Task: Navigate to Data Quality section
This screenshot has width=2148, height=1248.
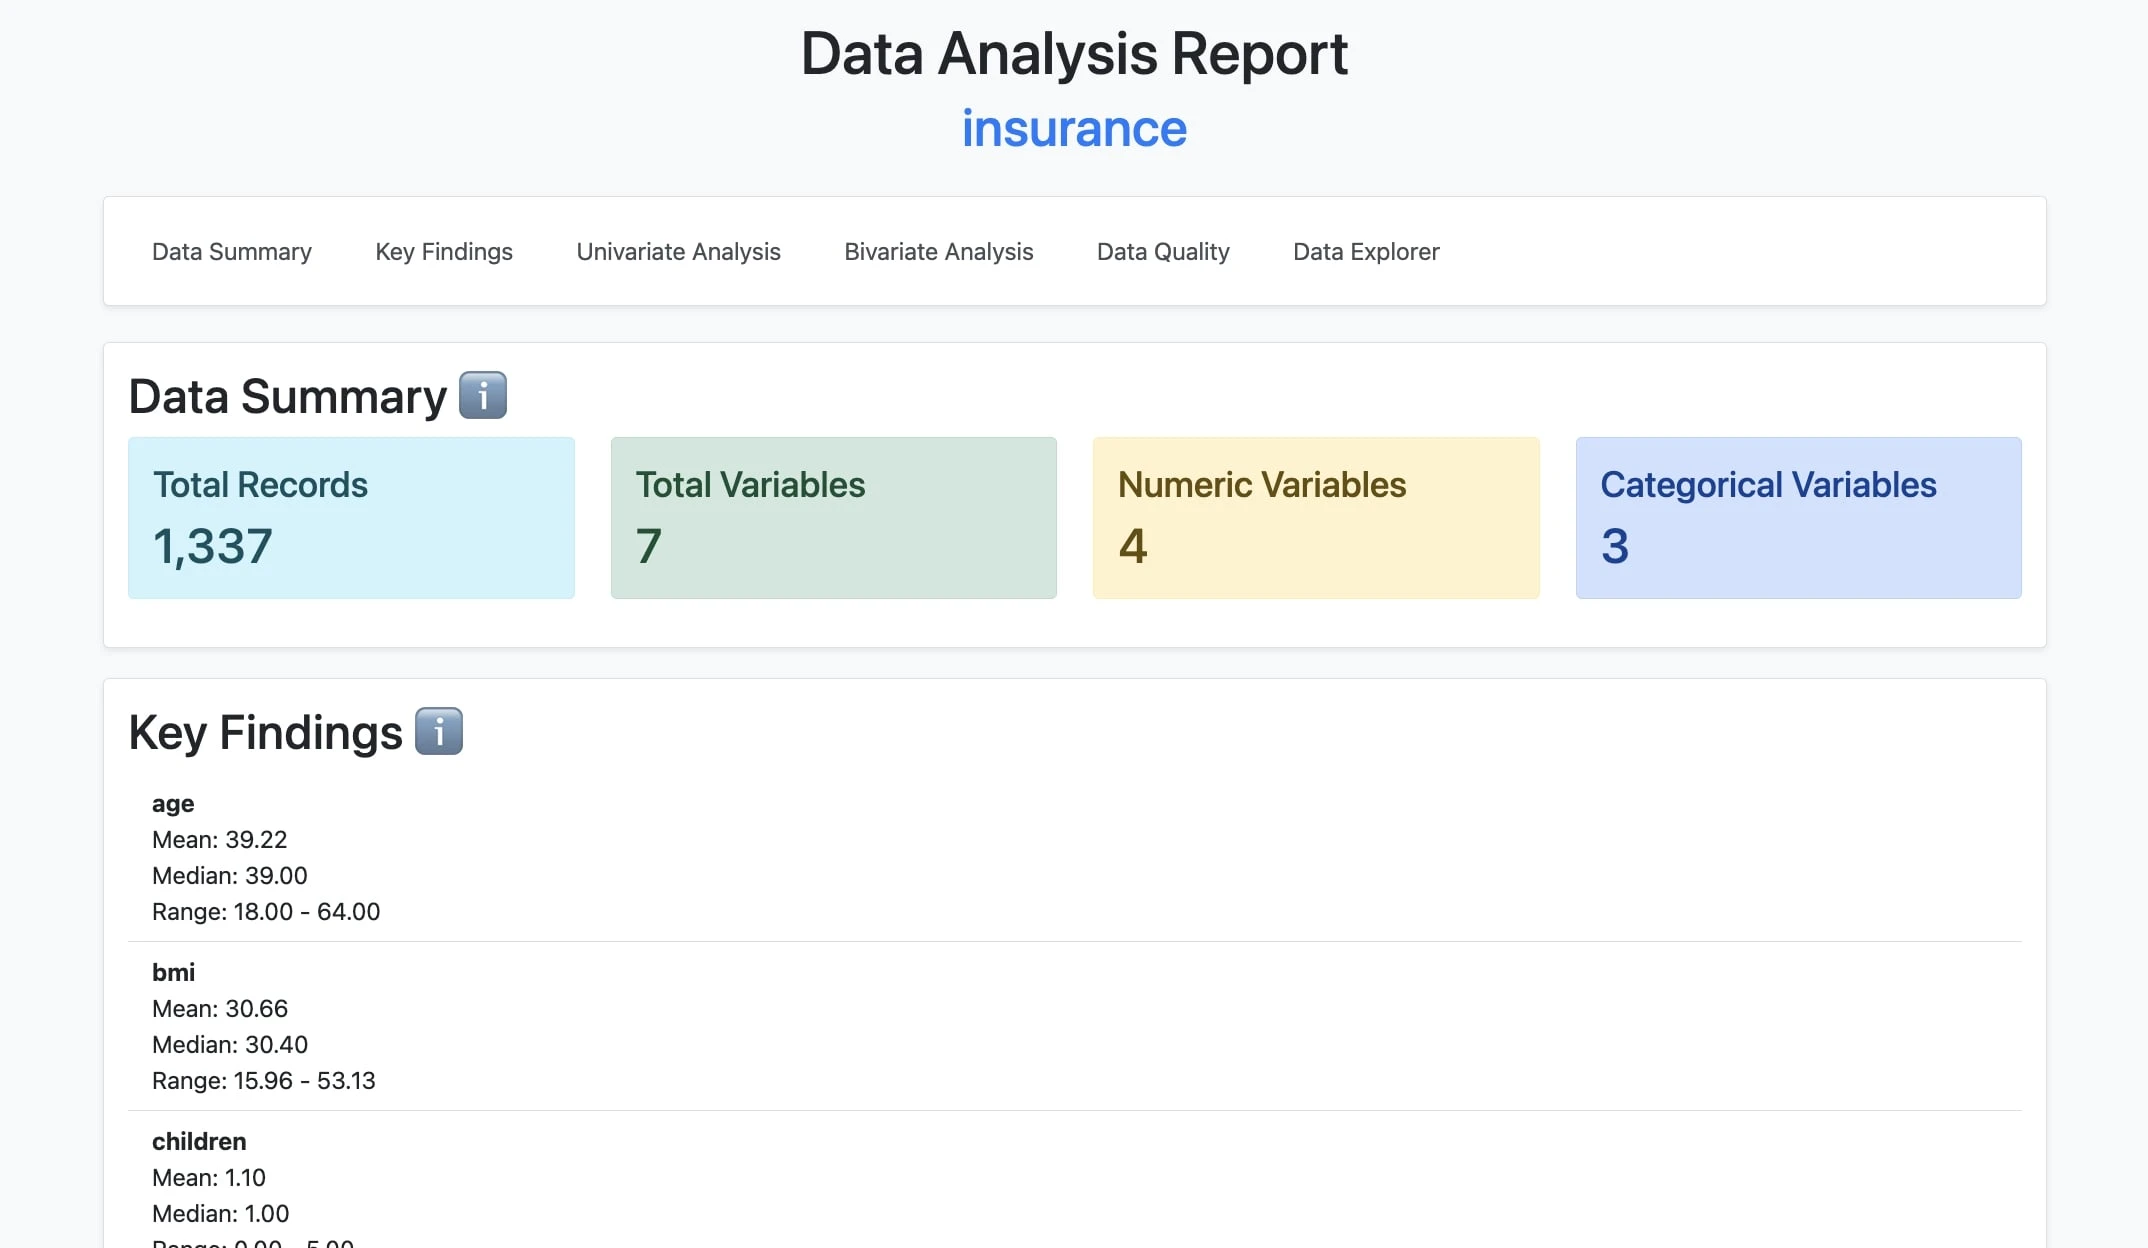Action: pyautogui.click(x=1162, y=251)
